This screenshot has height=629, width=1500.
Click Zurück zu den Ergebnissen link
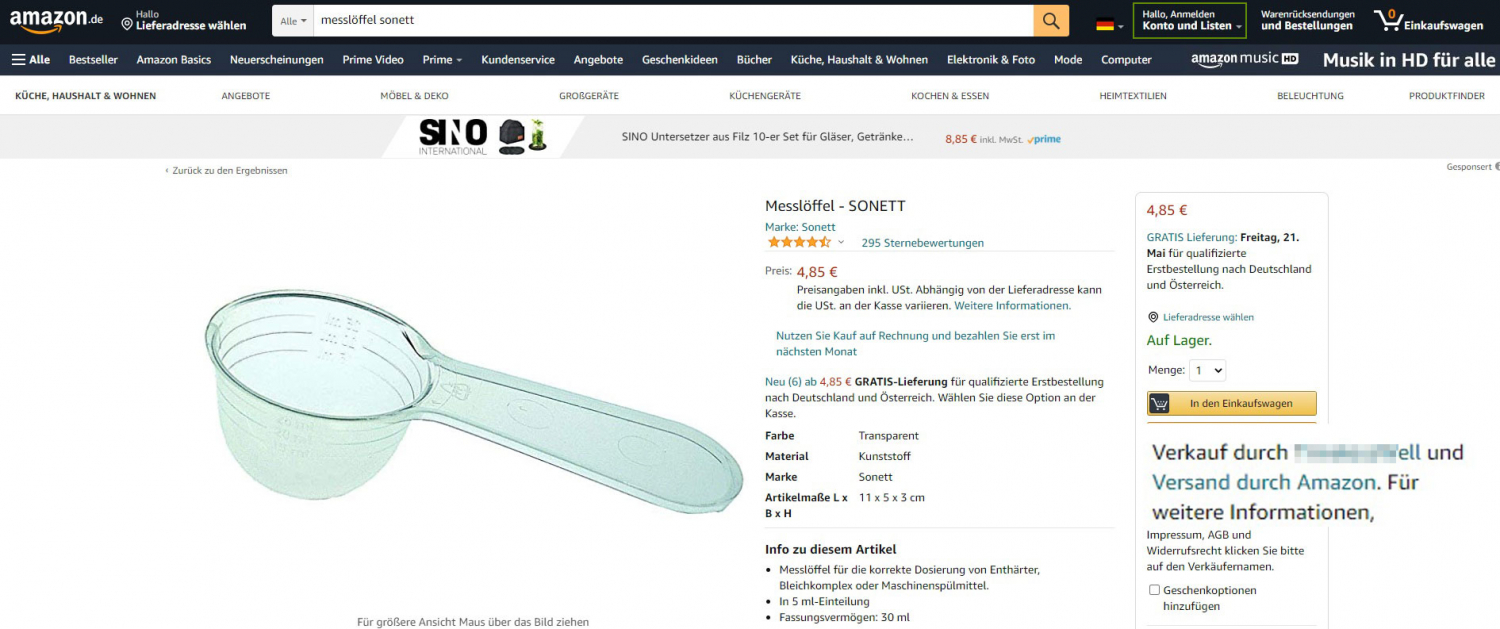point(226,171)
